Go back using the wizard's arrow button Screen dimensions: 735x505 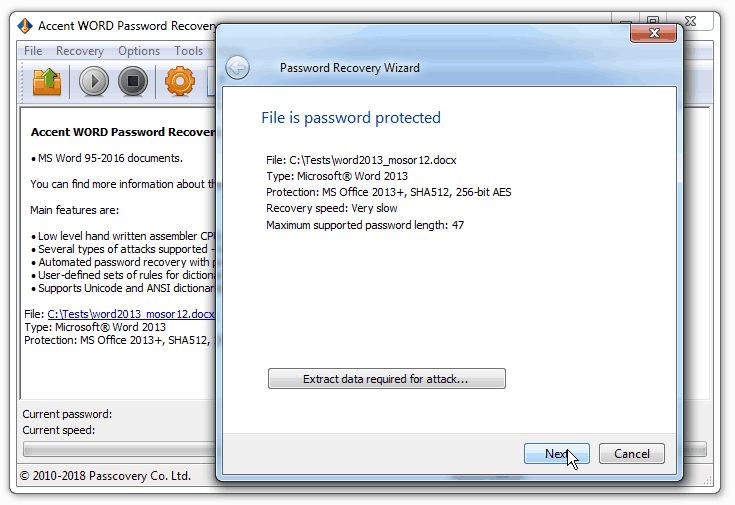coord(237,68)
